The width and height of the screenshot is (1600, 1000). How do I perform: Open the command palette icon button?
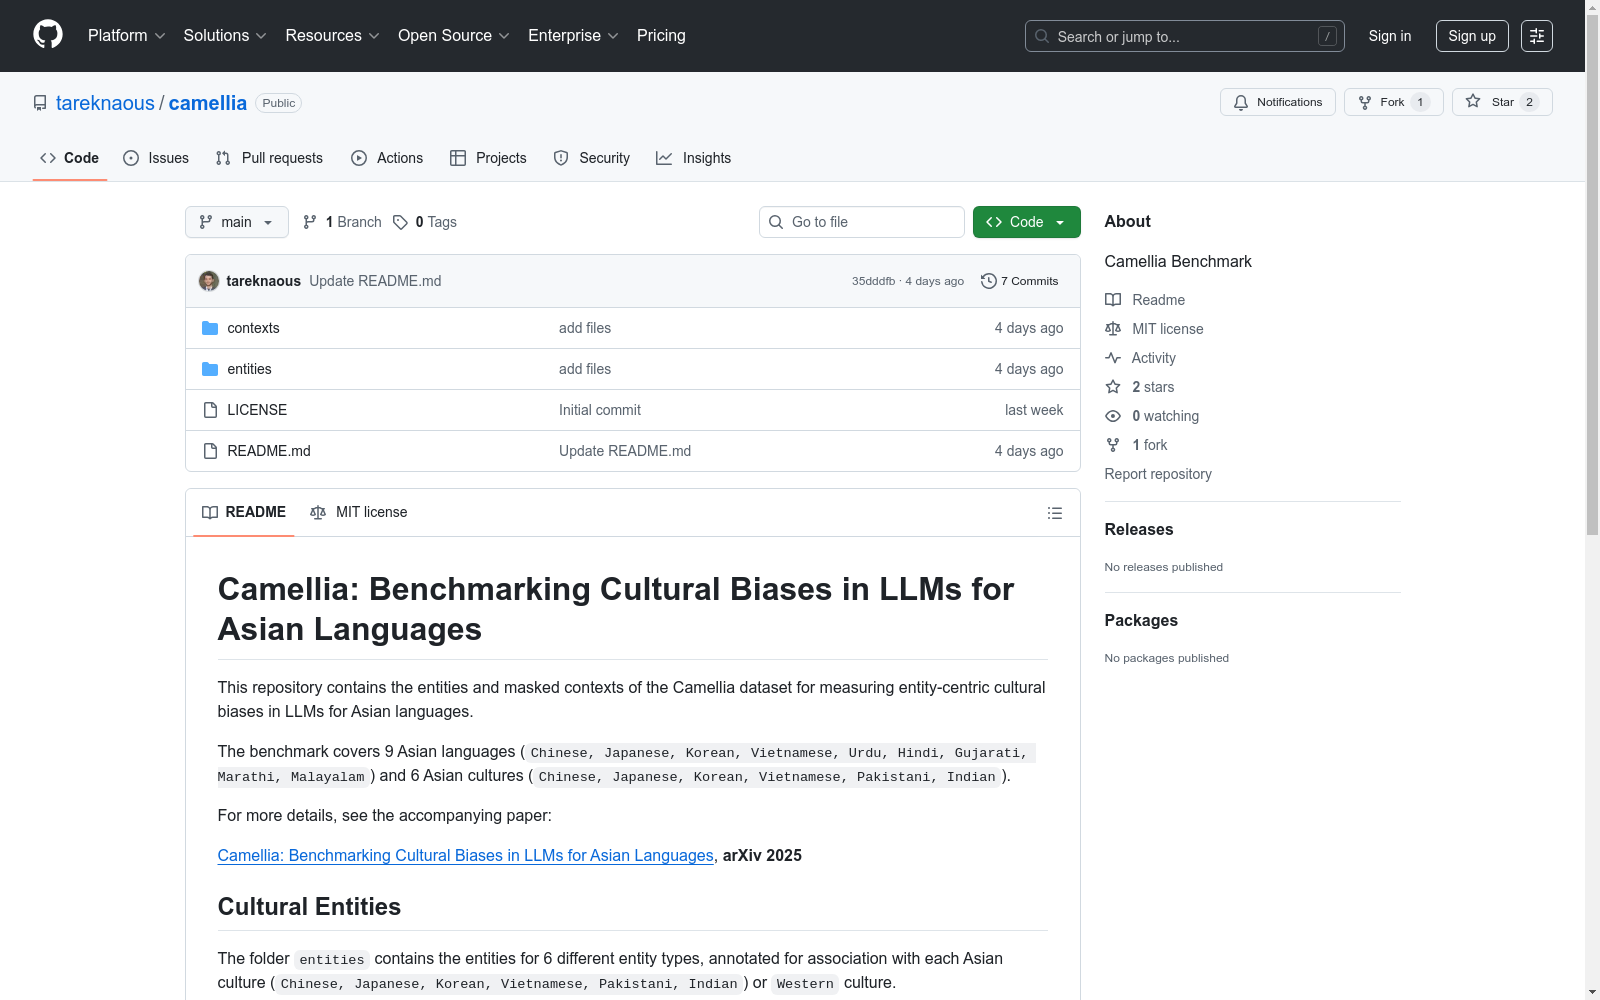tap(1536, 36)
